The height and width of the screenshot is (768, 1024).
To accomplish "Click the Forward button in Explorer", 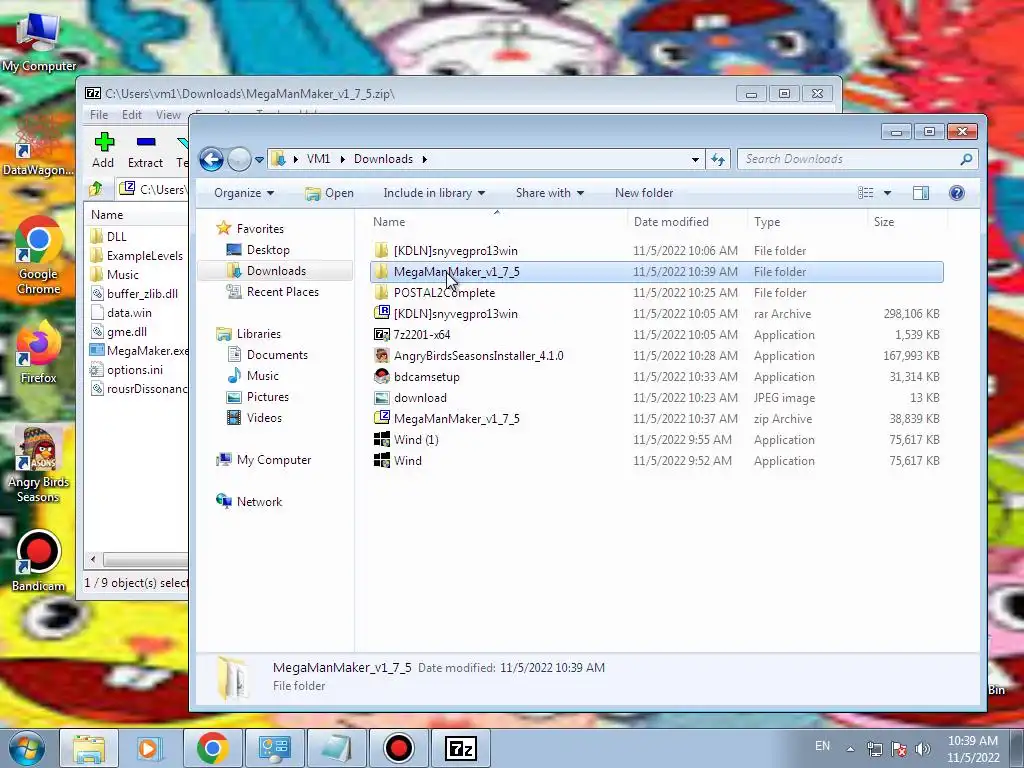I will click(x=239, y=159).
